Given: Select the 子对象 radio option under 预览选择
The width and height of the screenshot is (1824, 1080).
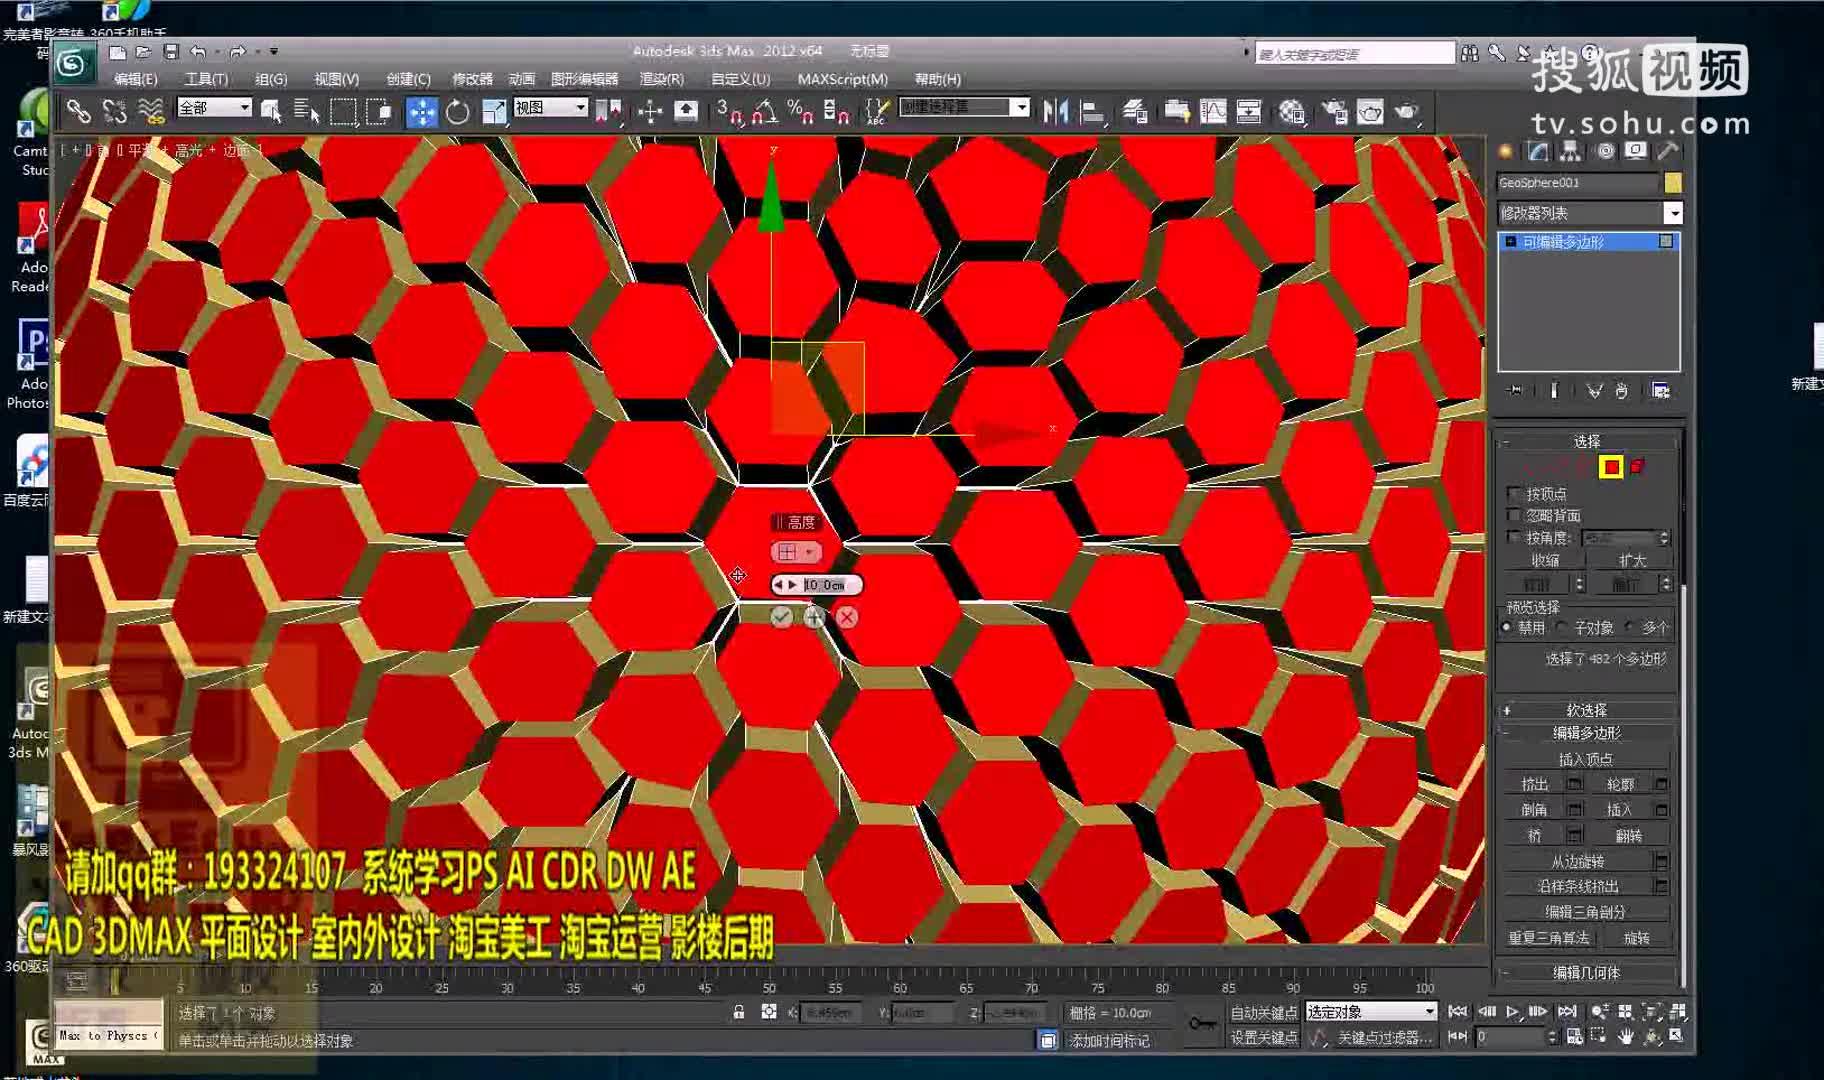Looking at the screenshot, I should point(1561,626).
